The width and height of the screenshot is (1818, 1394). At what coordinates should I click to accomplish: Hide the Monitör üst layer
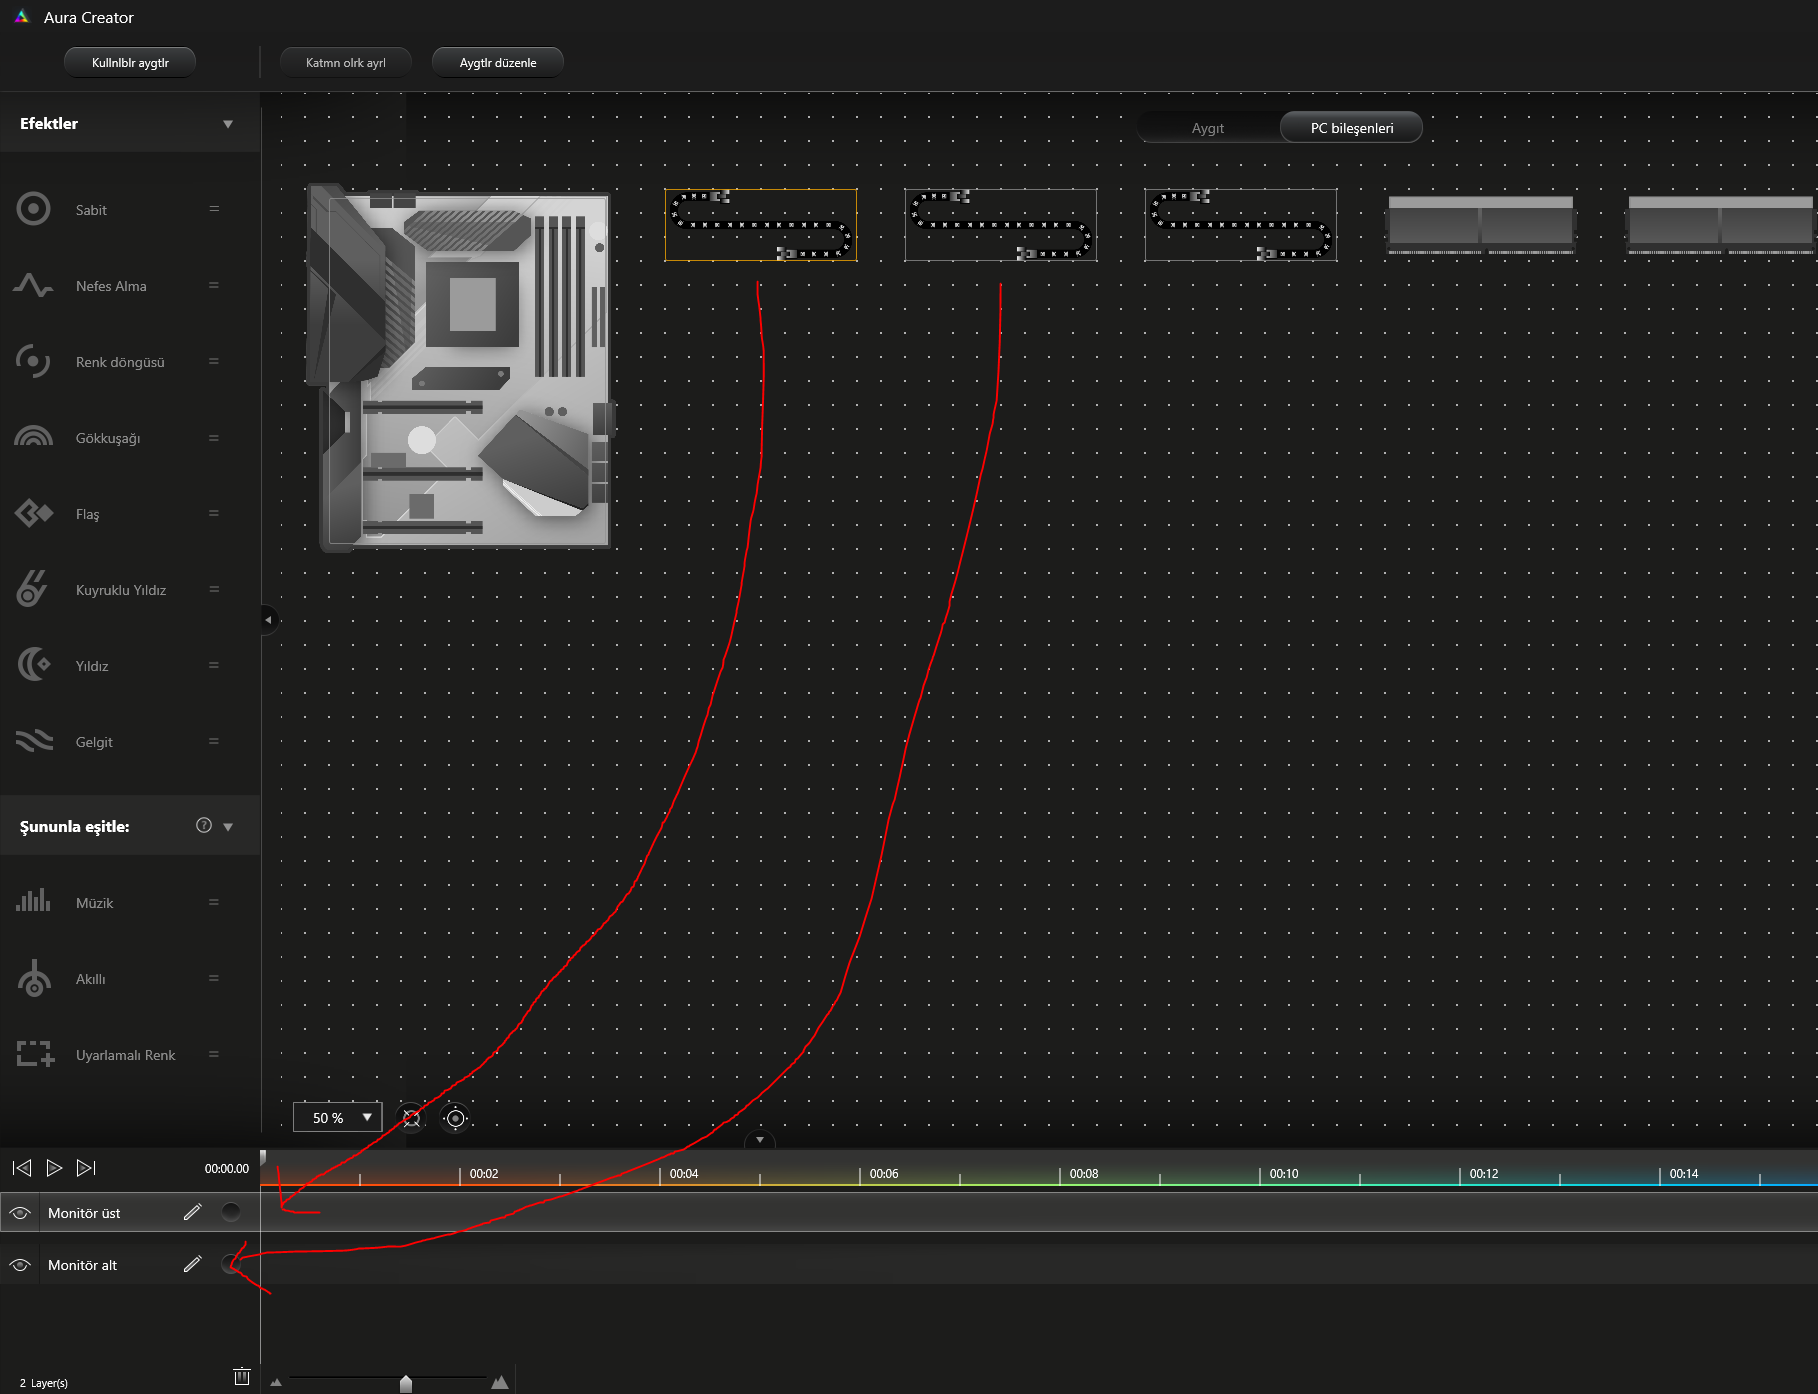(20, 1213)
